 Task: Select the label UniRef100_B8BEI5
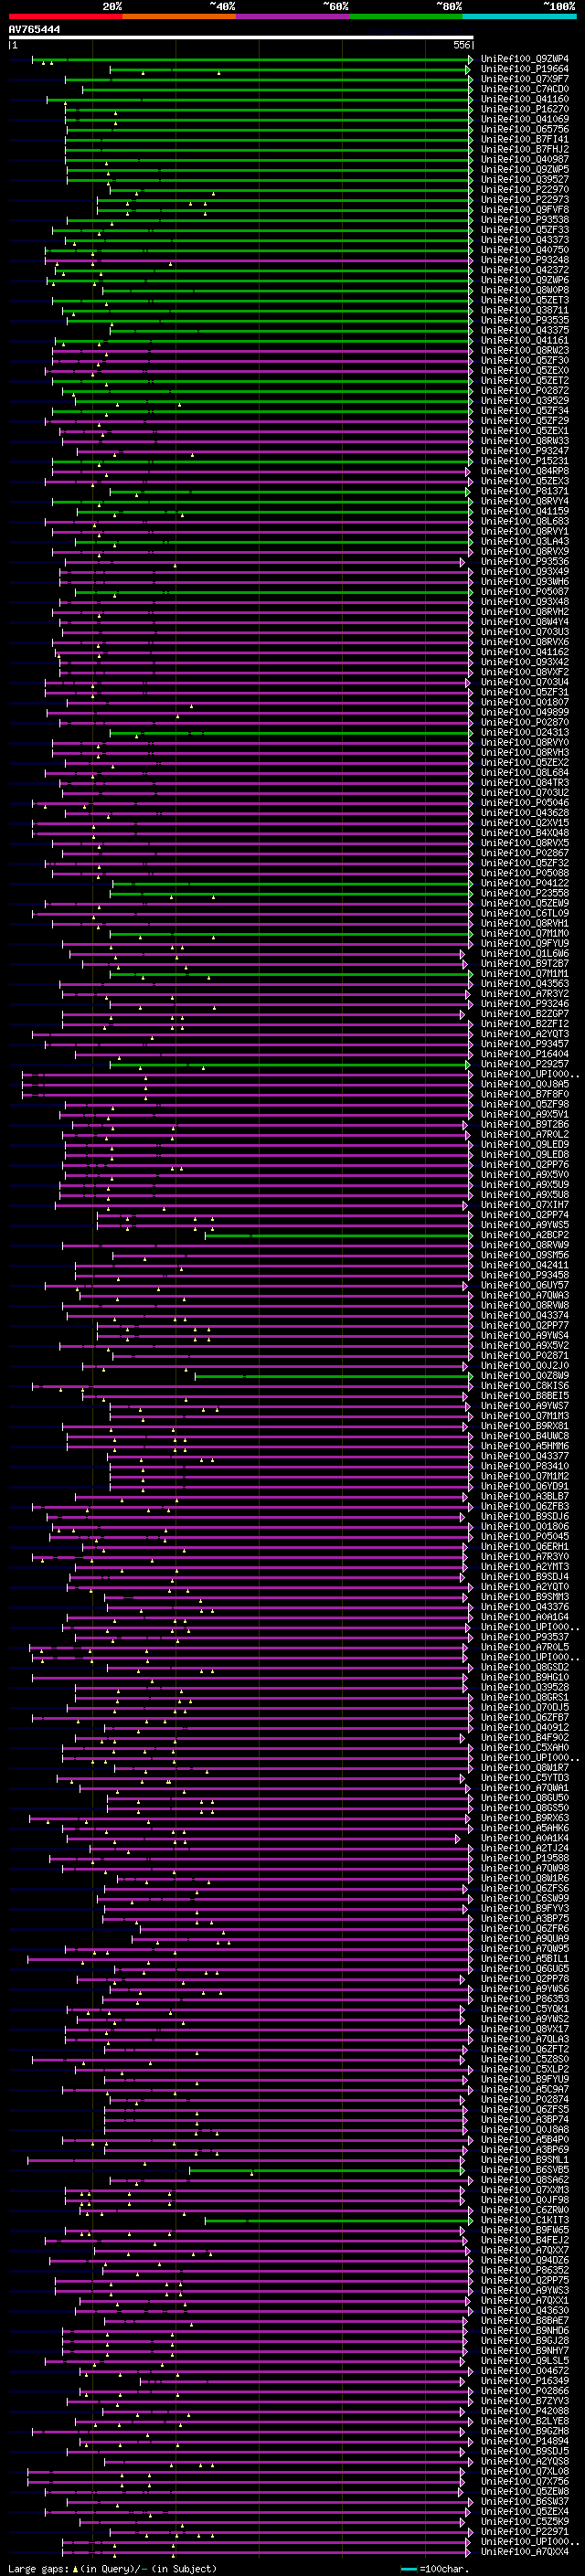pos(525,1396)
